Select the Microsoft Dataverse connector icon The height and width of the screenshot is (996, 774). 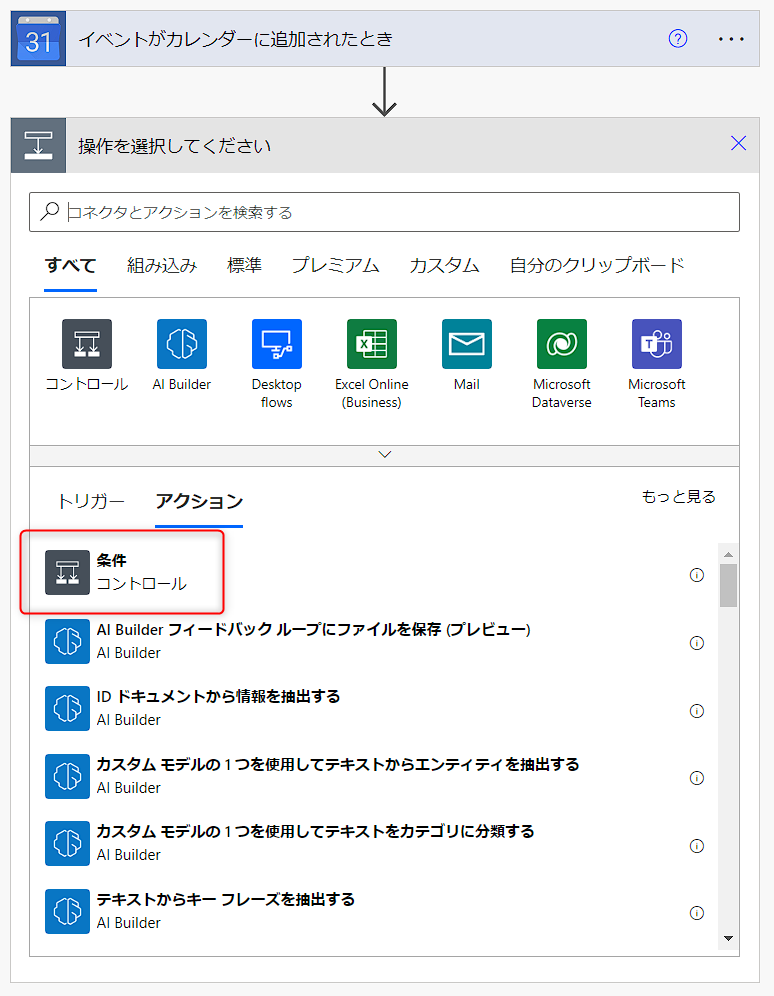click(x=562, y=344)
